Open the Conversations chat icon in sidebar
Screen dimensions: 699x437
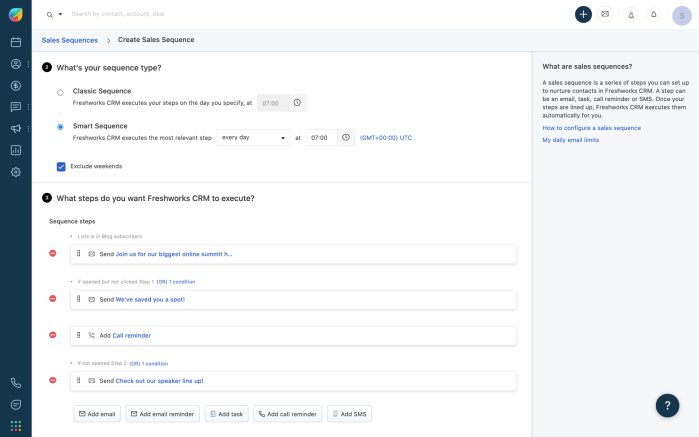pyautogui.click(x=16, y=107)
